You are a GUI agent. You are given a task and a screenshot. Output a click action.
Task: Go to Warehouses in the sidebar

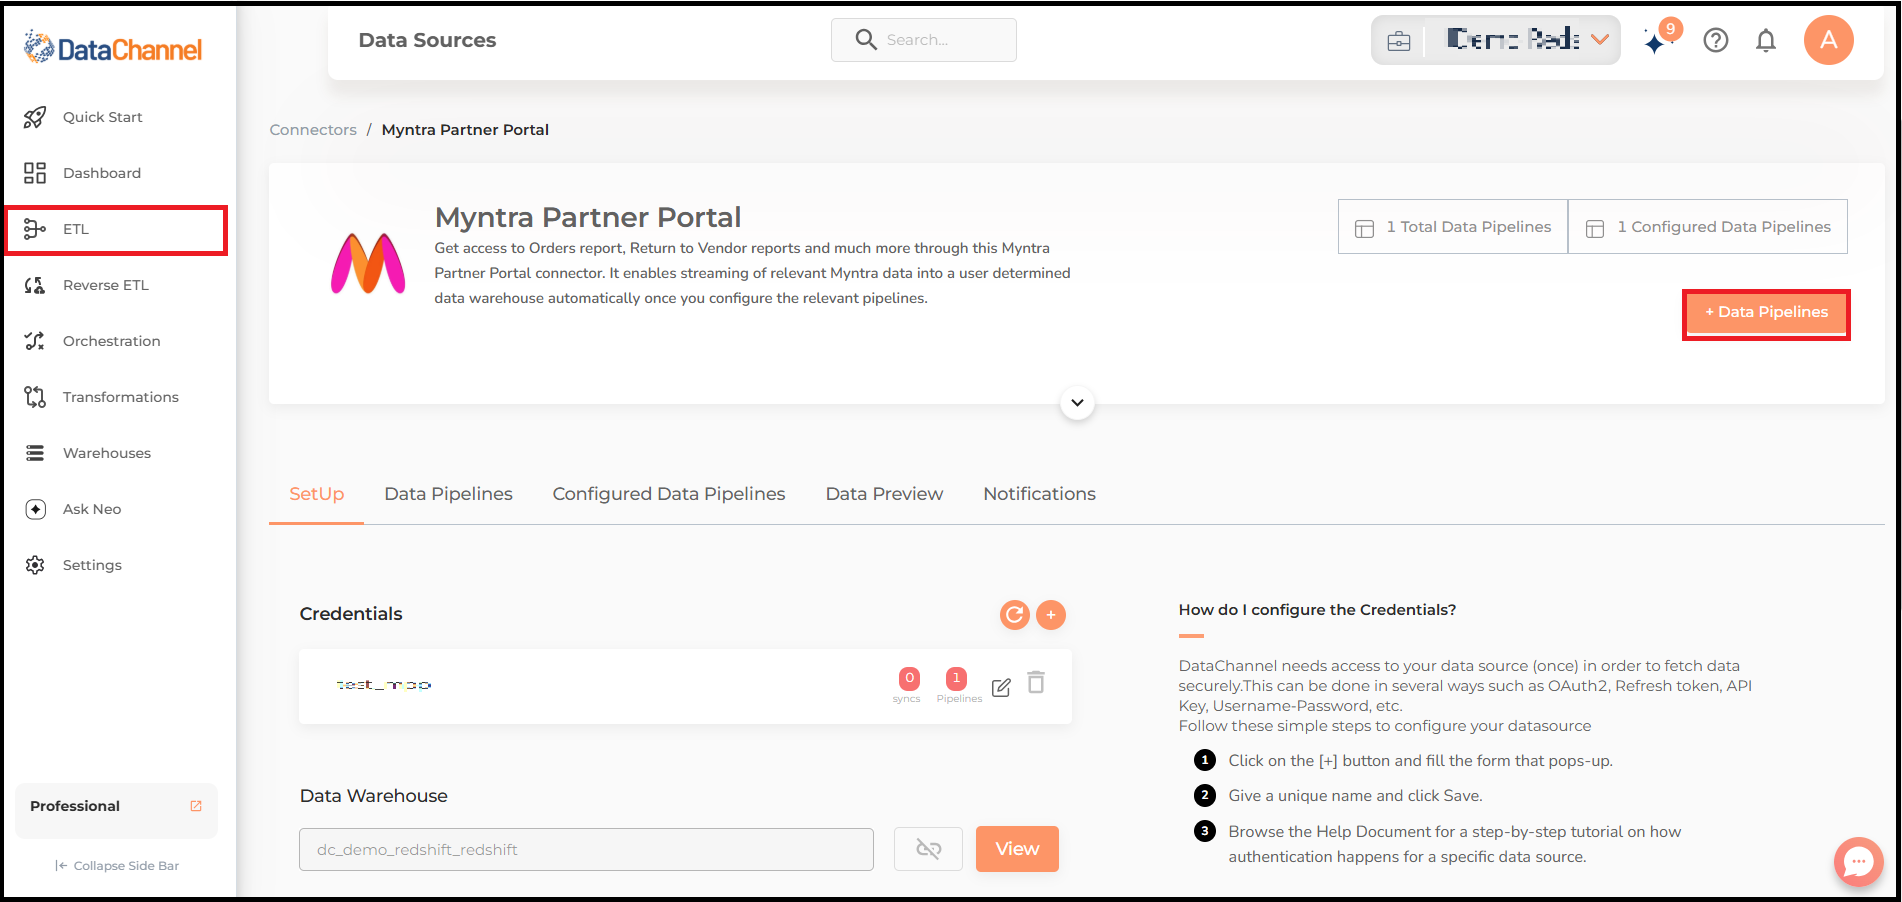106,453
